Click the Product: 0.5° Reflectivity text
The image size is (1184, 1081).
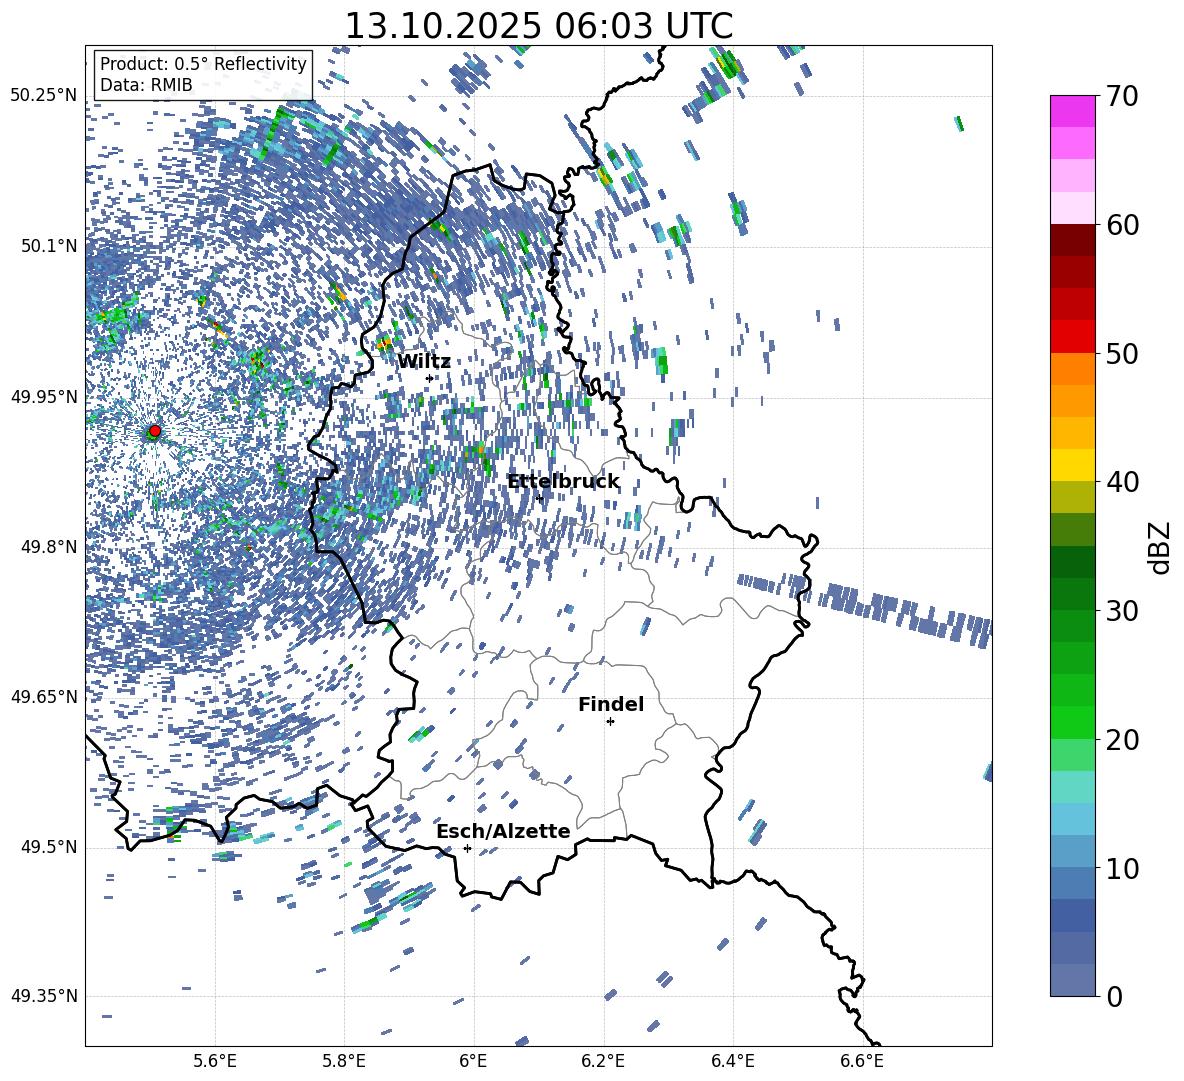click(203, 63)
